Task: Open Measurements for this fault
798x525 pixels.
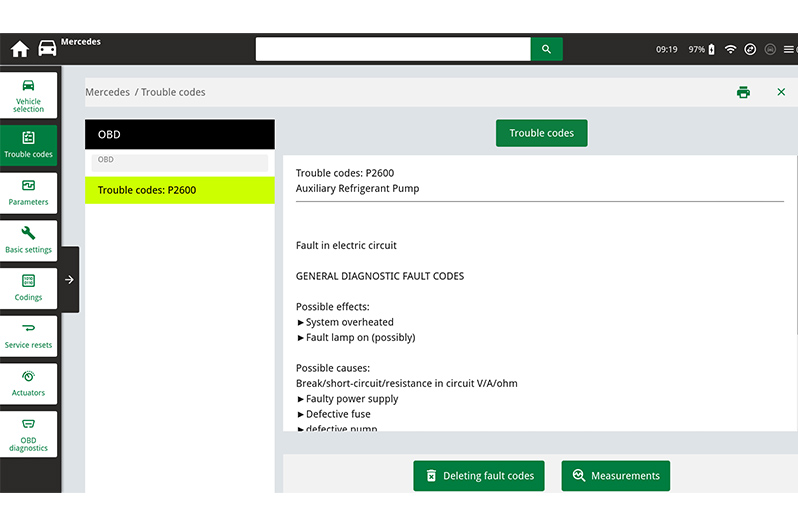Action: tap(615, 476)
